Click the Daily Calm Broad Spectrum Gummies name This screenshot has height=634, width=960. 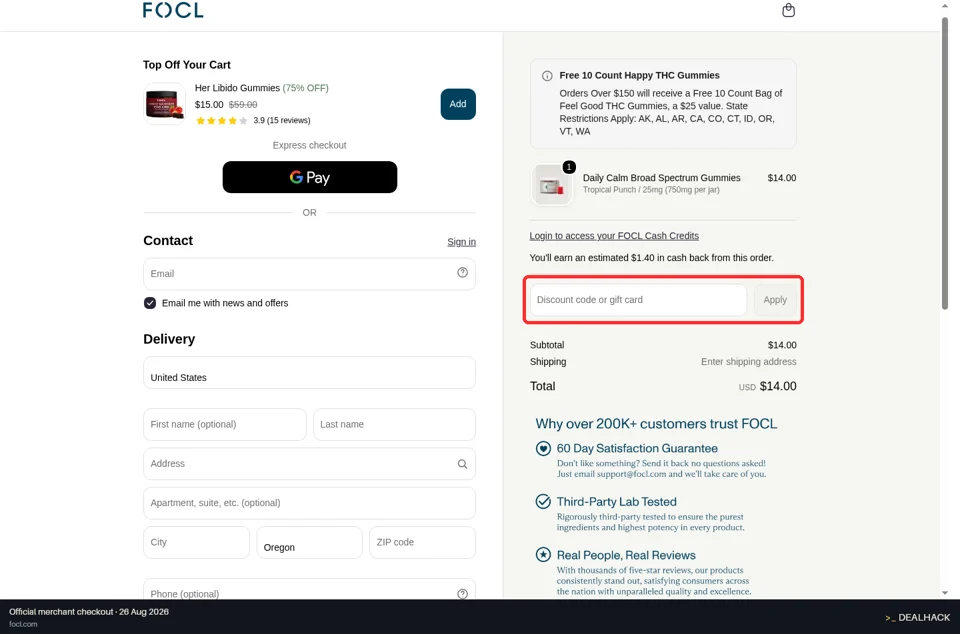click(x=661, y=178)
